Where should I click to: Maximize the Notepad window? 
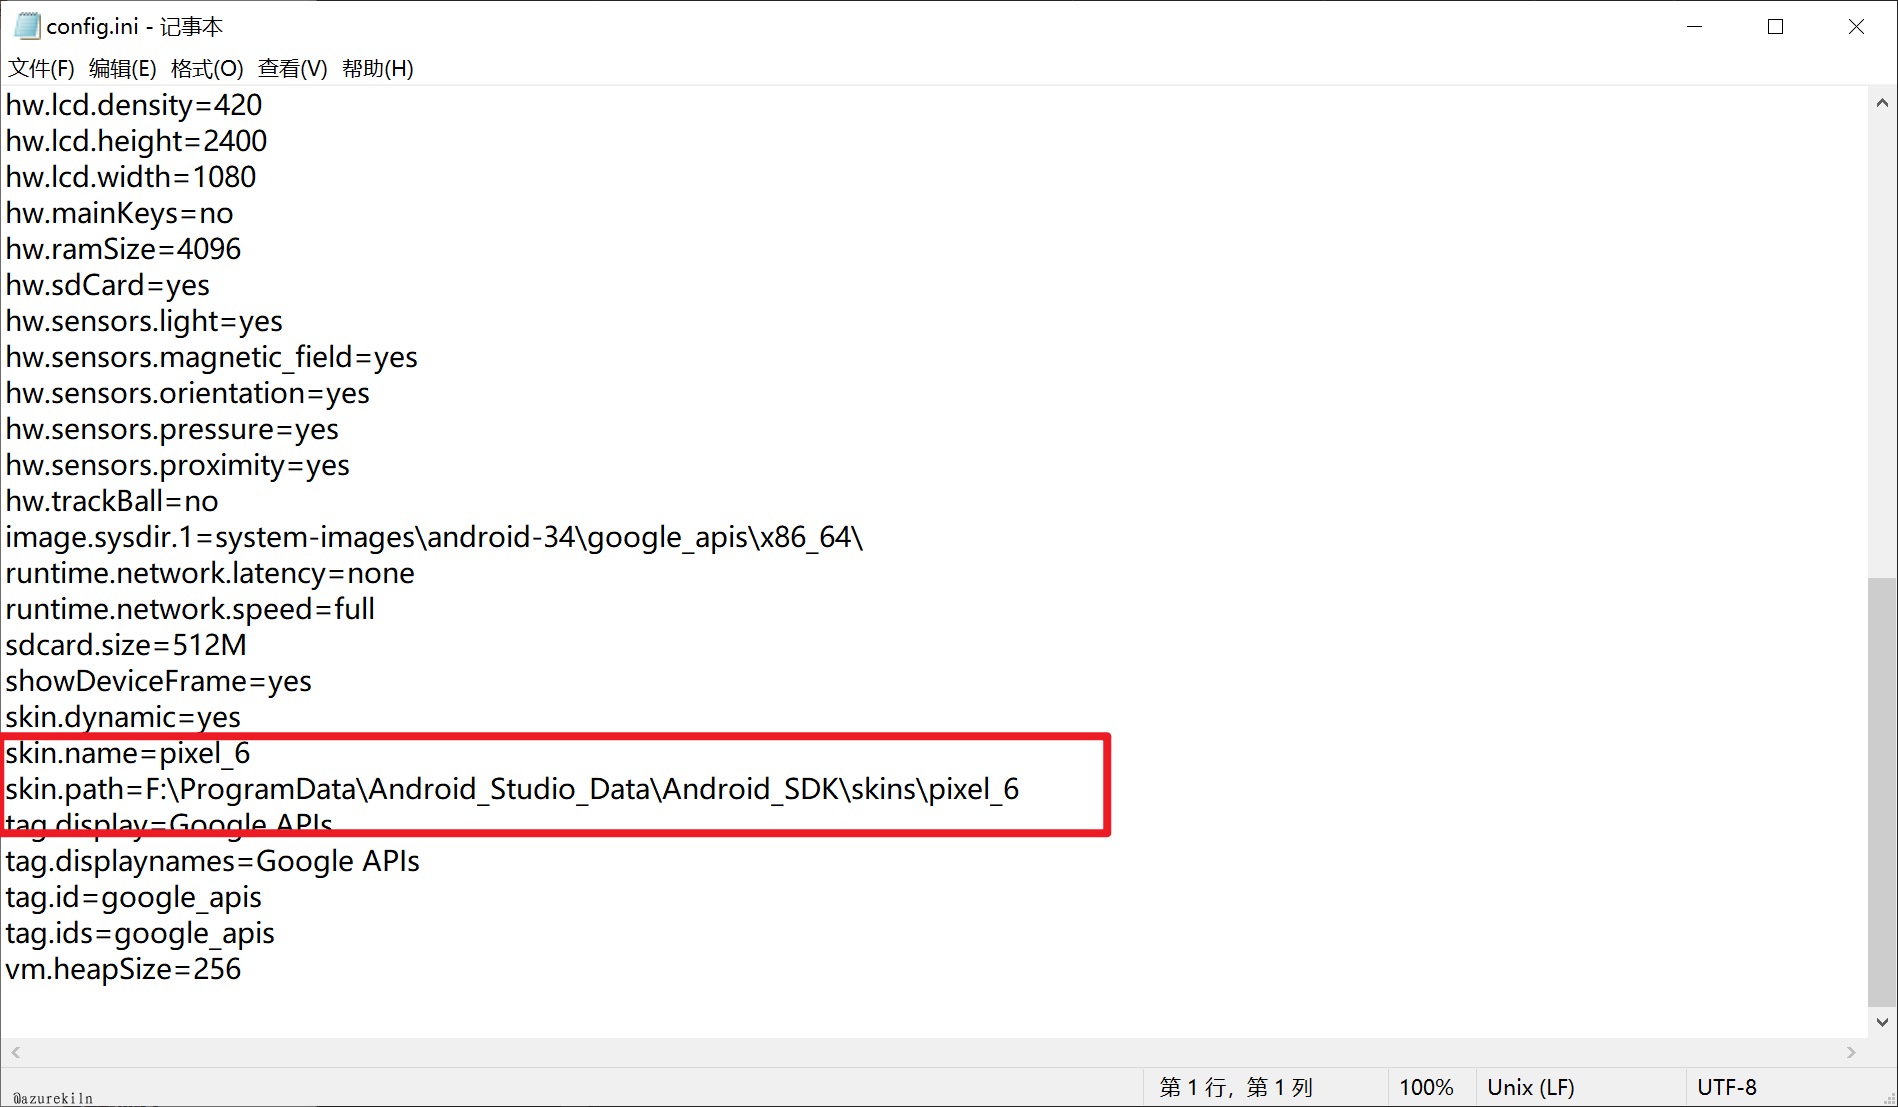click(x=1775, y=27)
